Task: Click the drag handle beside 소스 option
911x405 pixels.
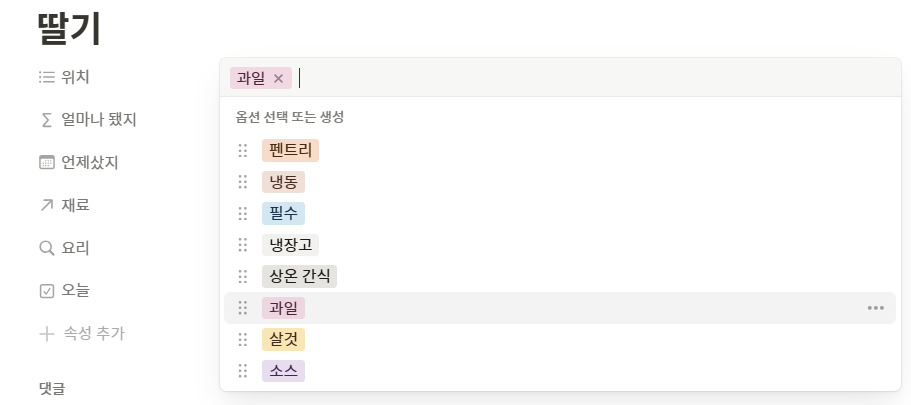Action: (242, 371)
